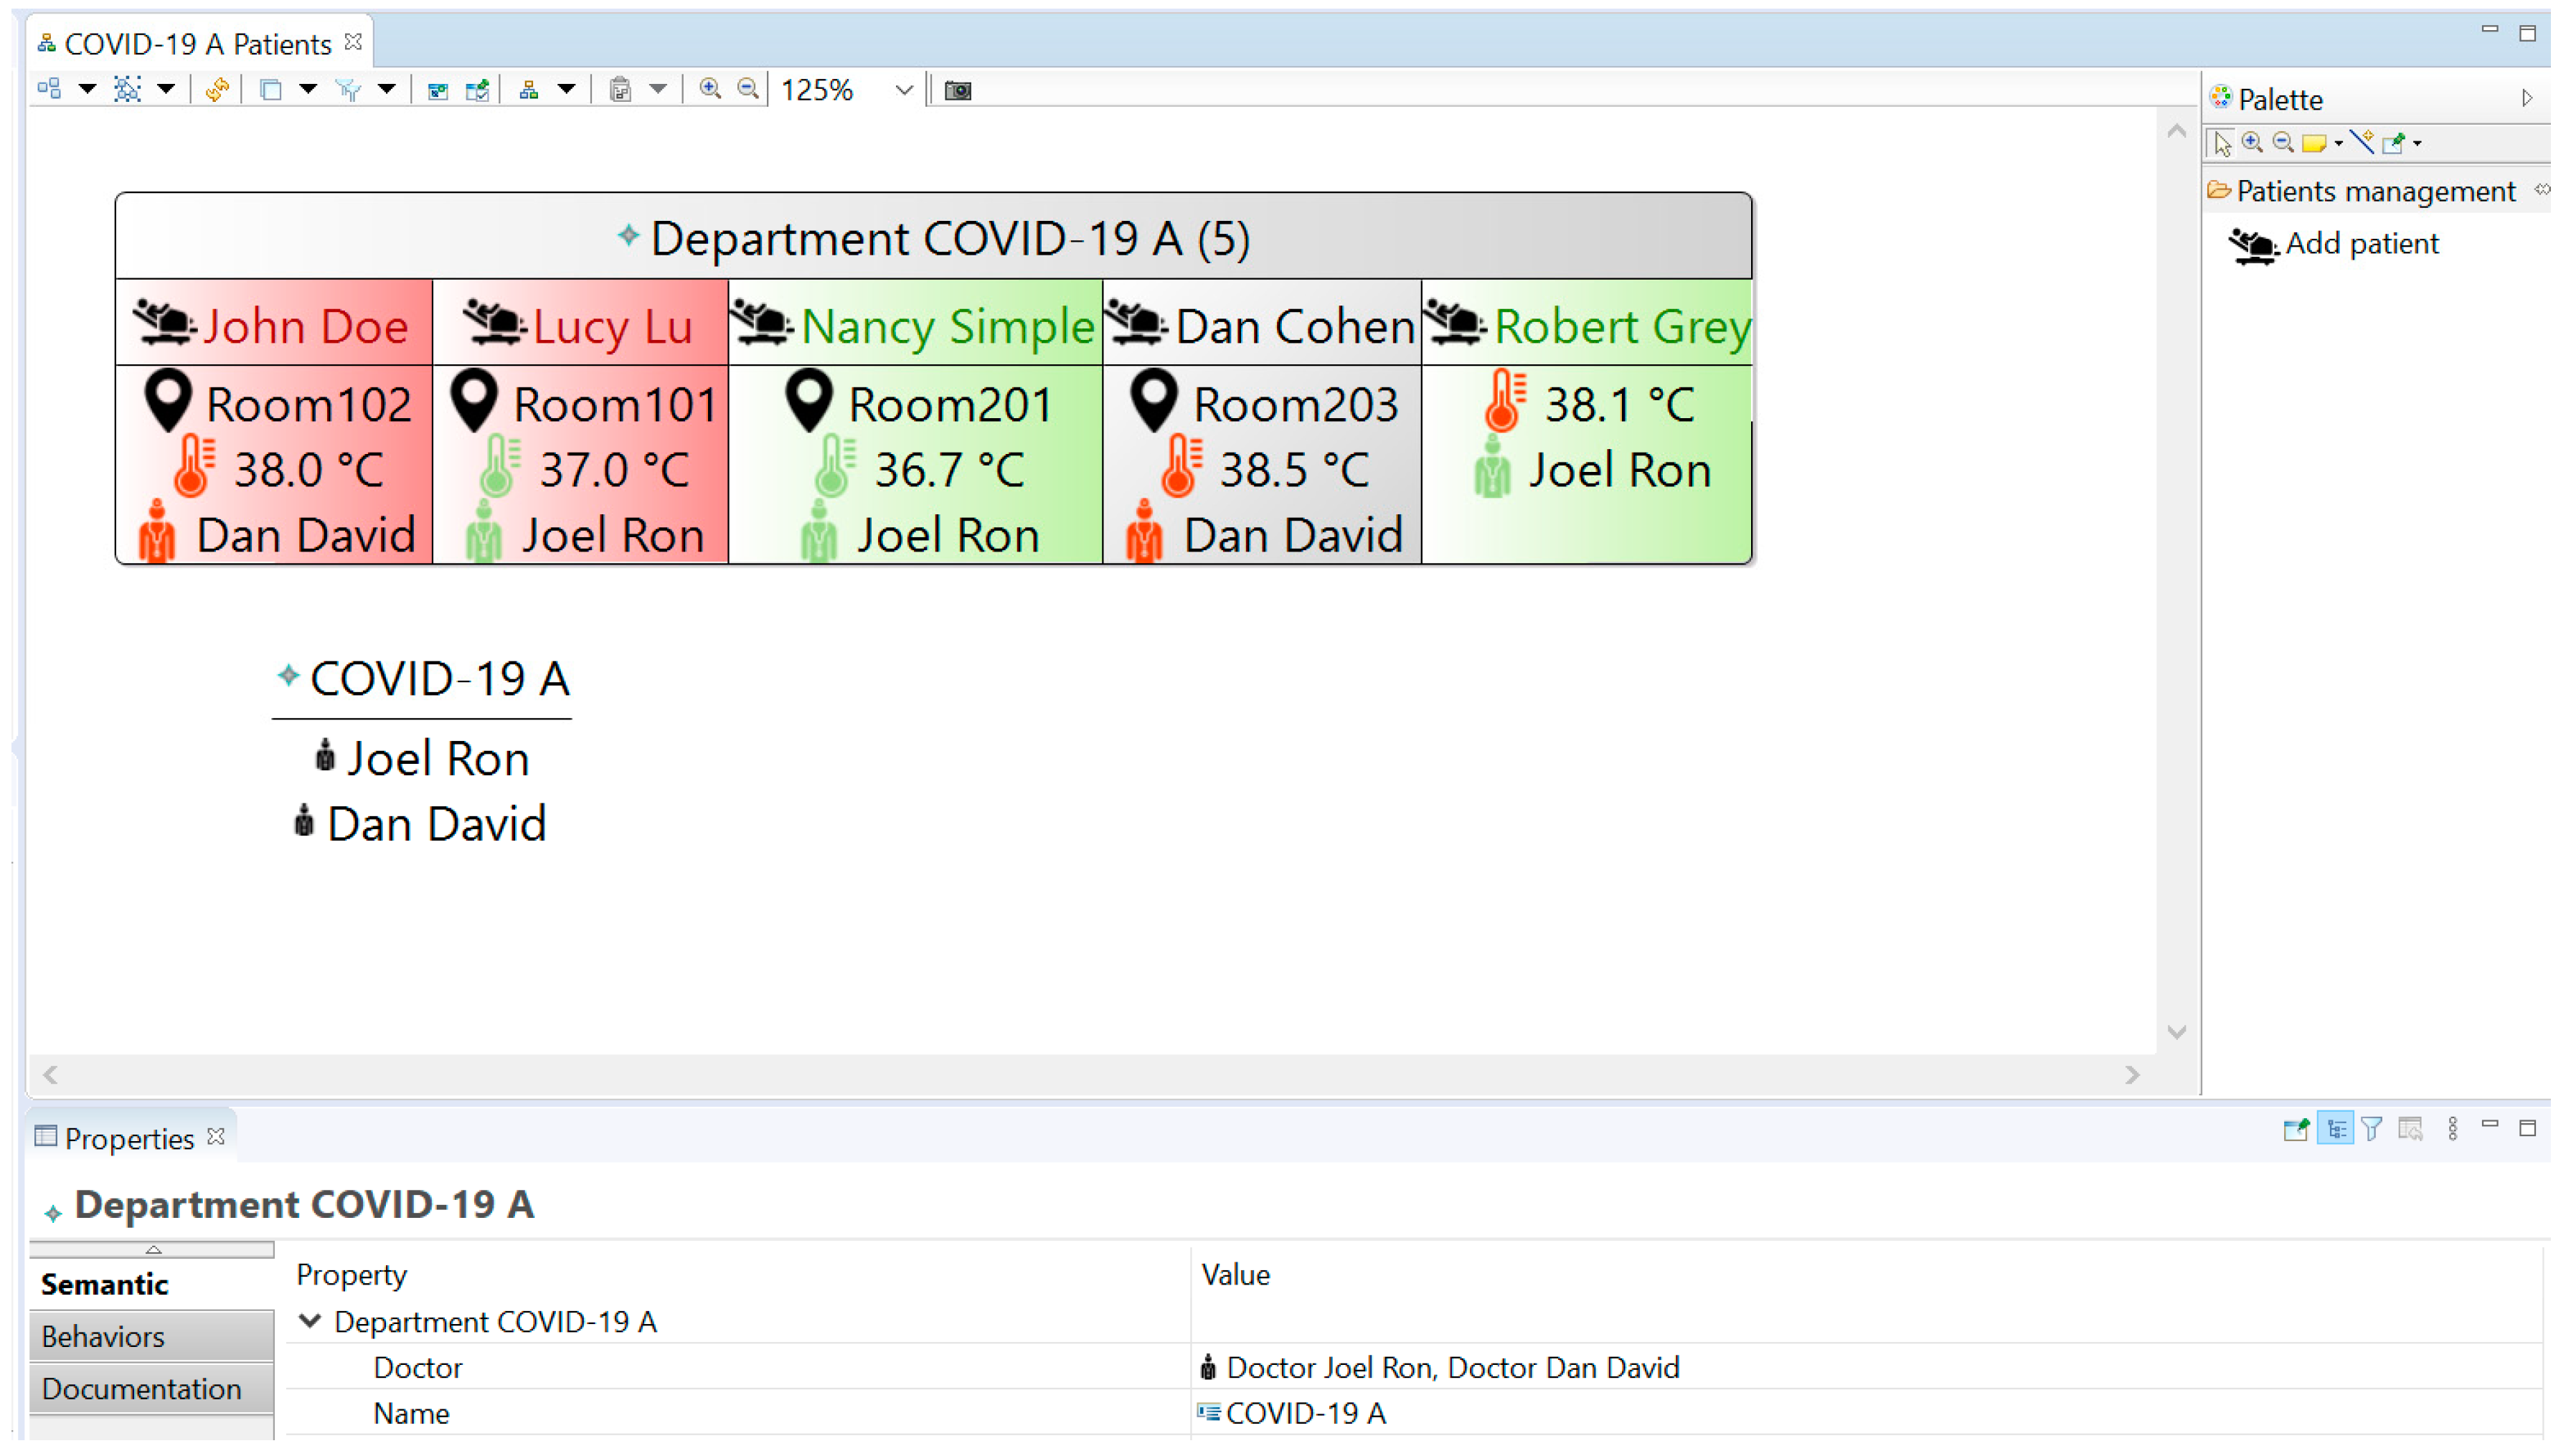2566x1456 pixels.
Task: Choose the arrow selection tool in Palette
Action: (x=2222, y=143)
